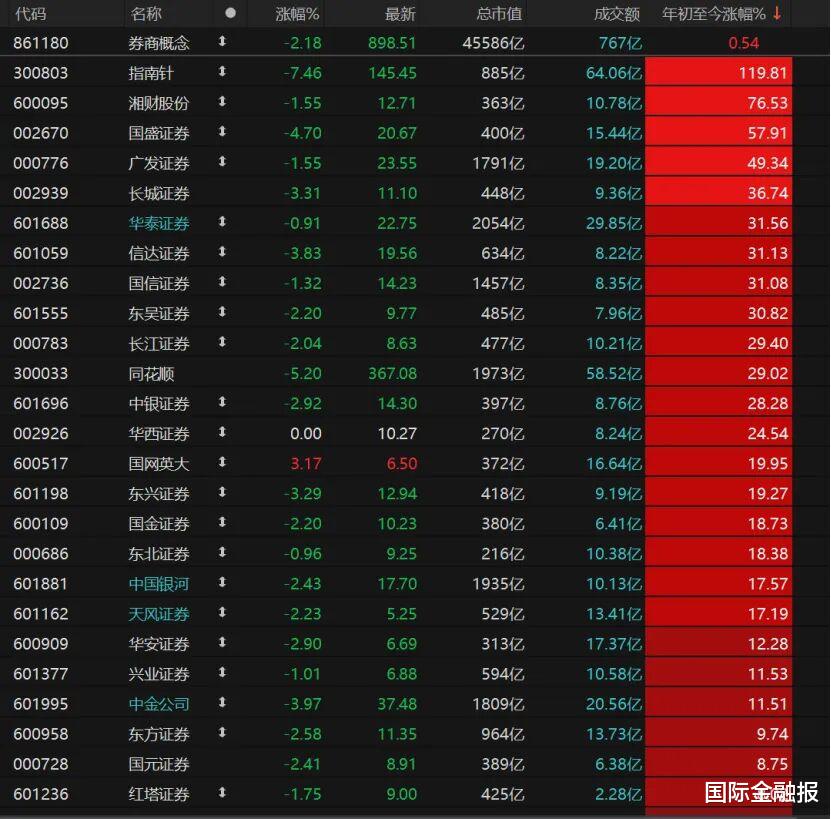This screenshot has width=831, height=819.
Task: Click the 76.53 year-to-date gain cell
Action: (x=718, y=103)
